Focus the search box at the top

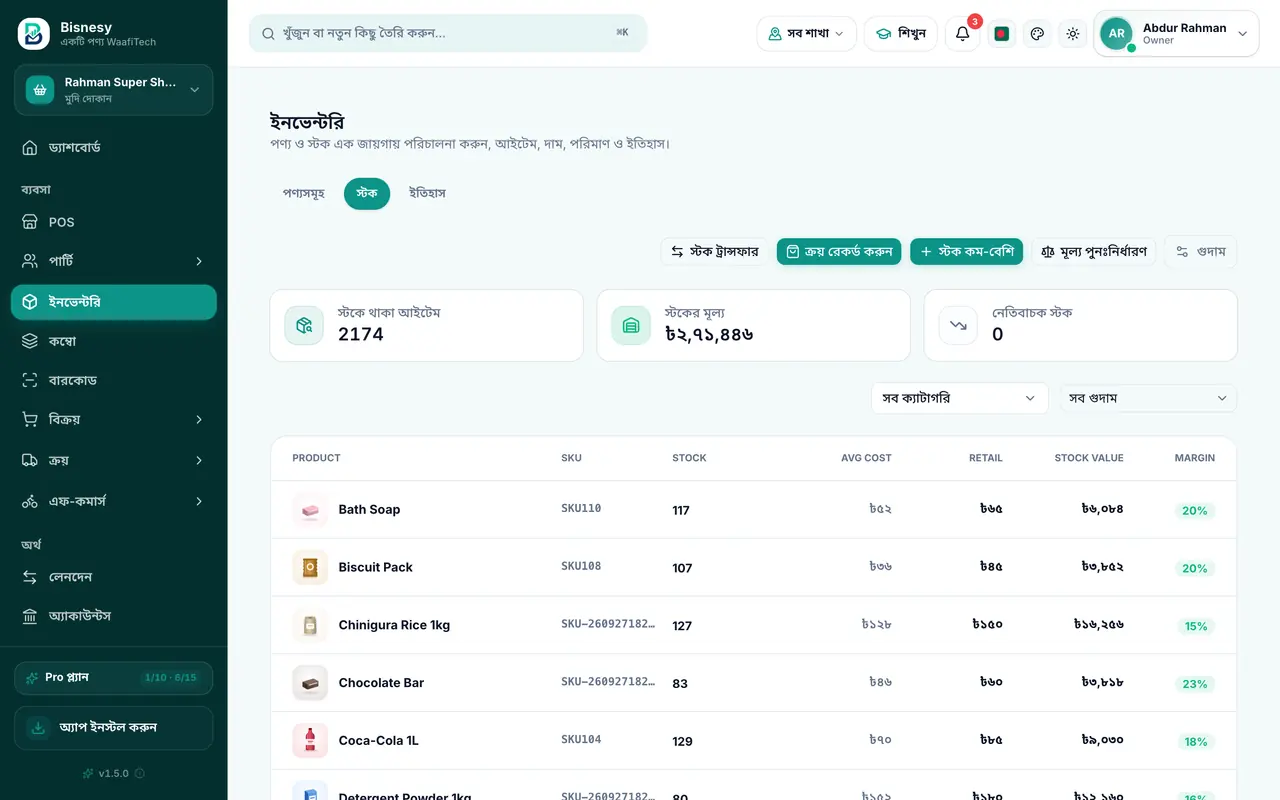(x=448, y=33)
